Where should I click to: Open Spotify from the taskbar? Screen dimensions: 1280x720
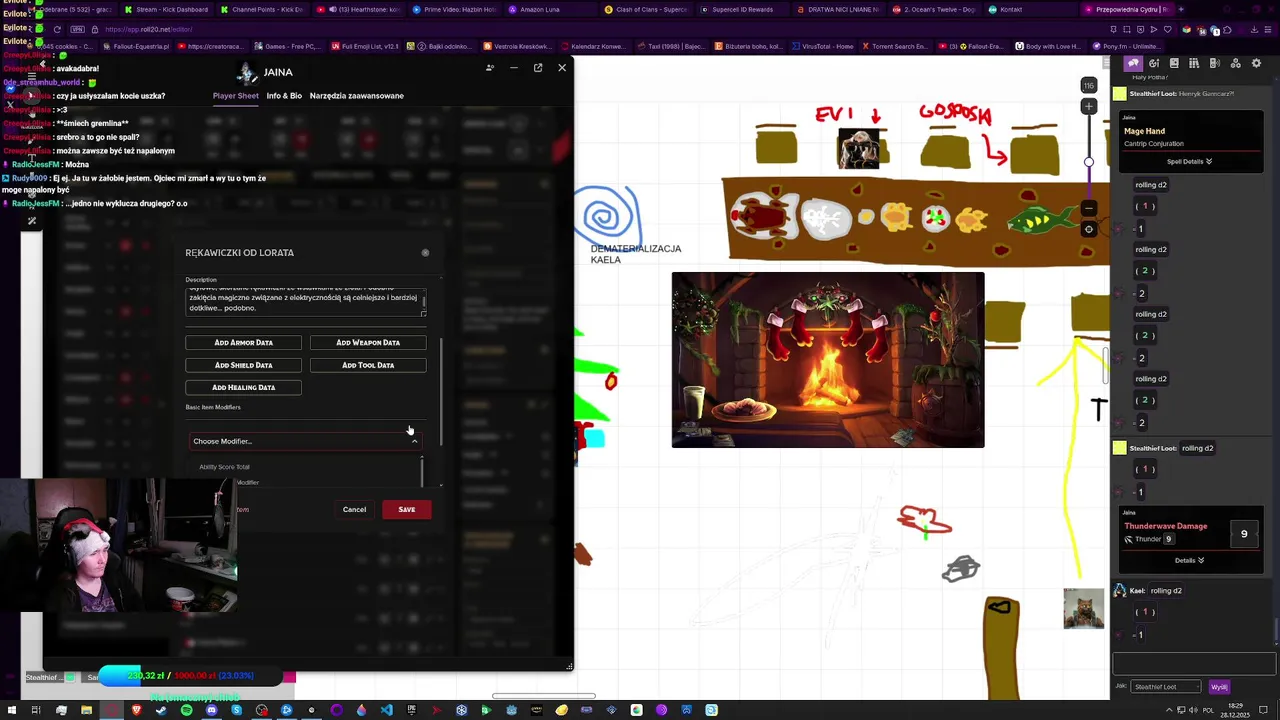[187, 710]
